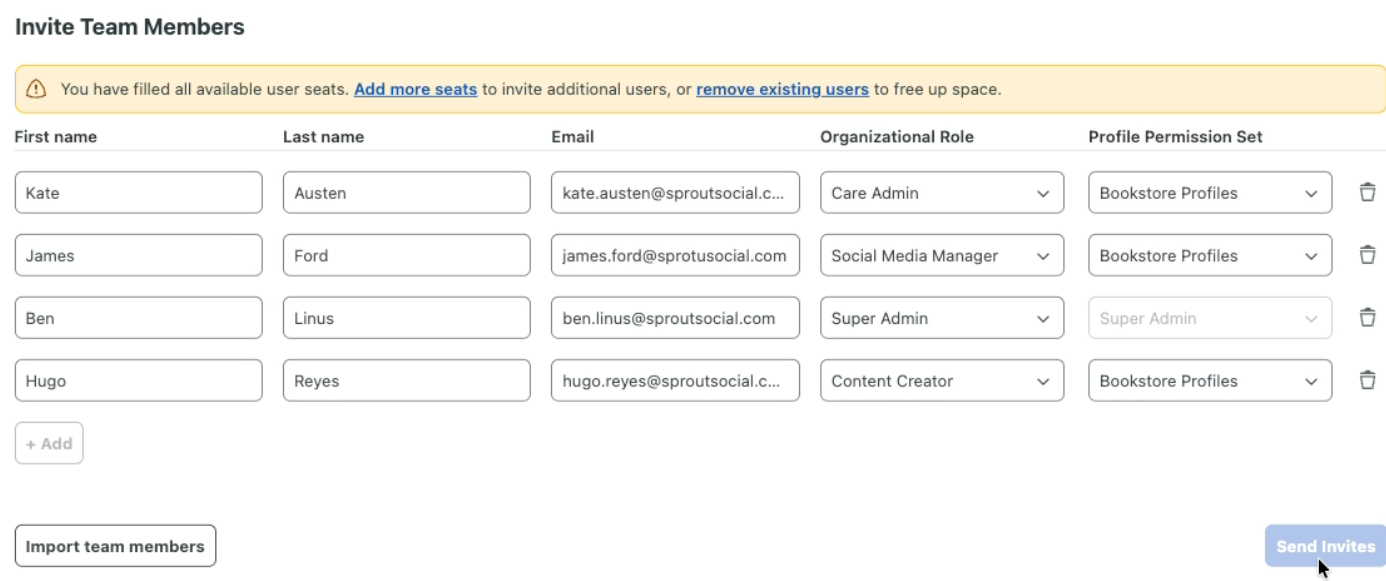Click the Invite Team Members heading
1386x581 pixels.
130,27
